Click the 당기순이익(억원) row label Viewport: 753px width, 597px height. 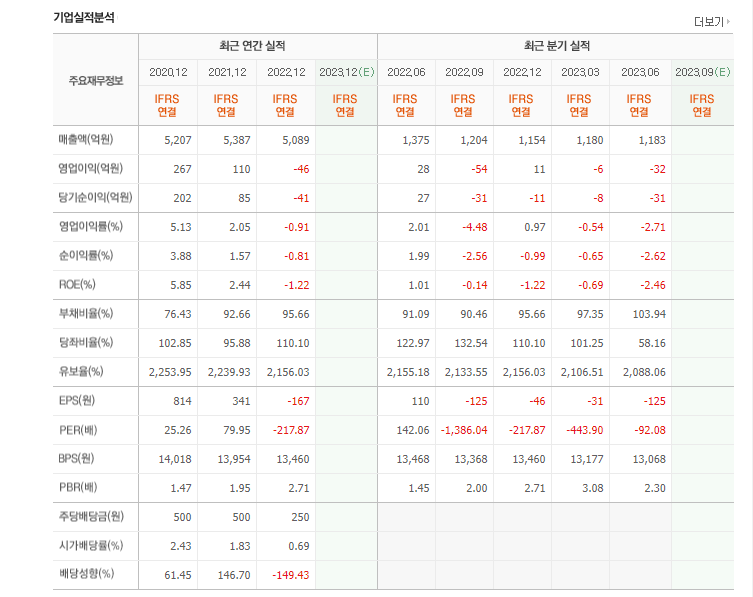[95, 197]
